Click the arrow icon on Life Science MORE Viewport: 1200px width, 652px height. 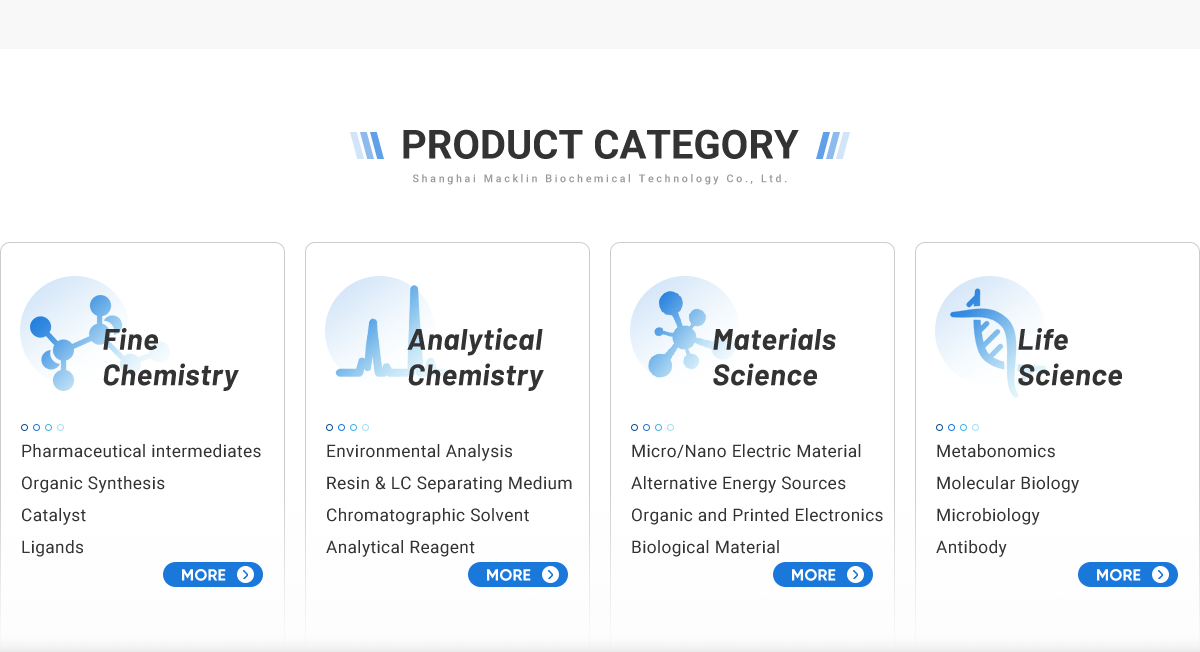point(1160,575)
